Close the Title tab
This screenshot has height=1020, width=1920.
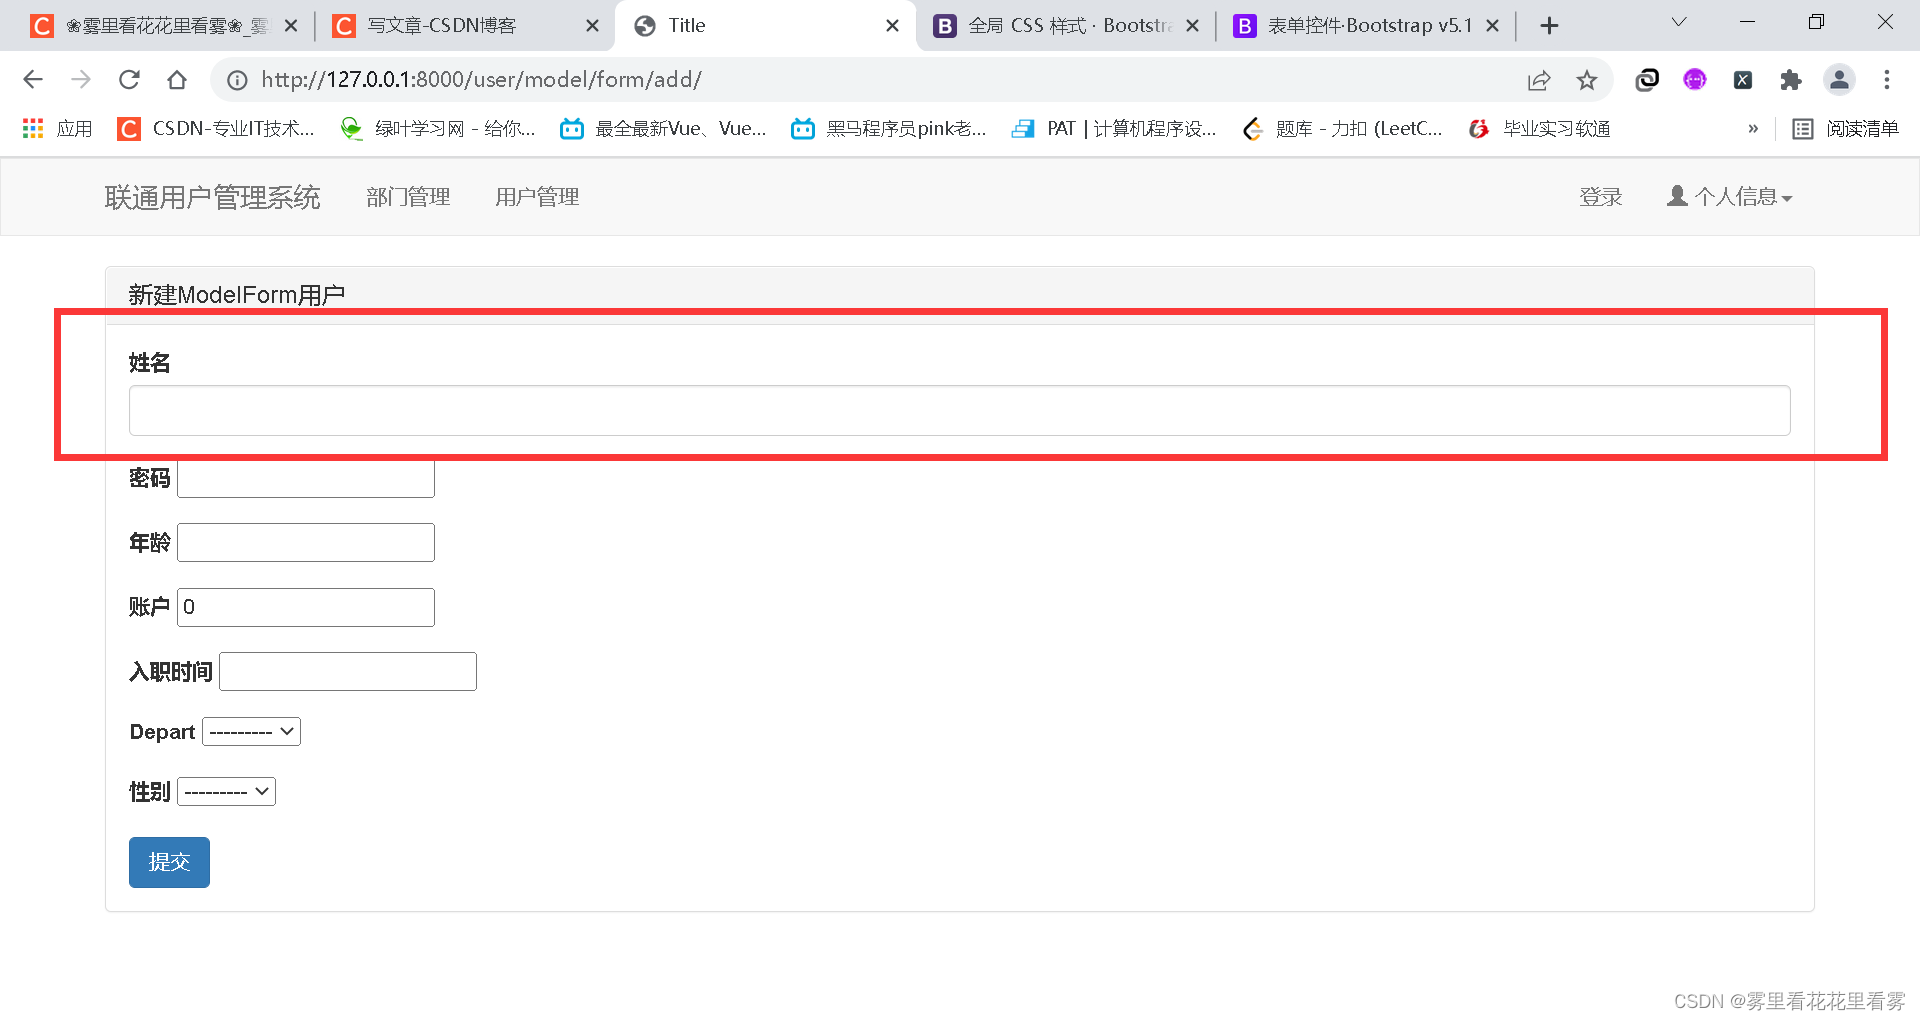893,26
